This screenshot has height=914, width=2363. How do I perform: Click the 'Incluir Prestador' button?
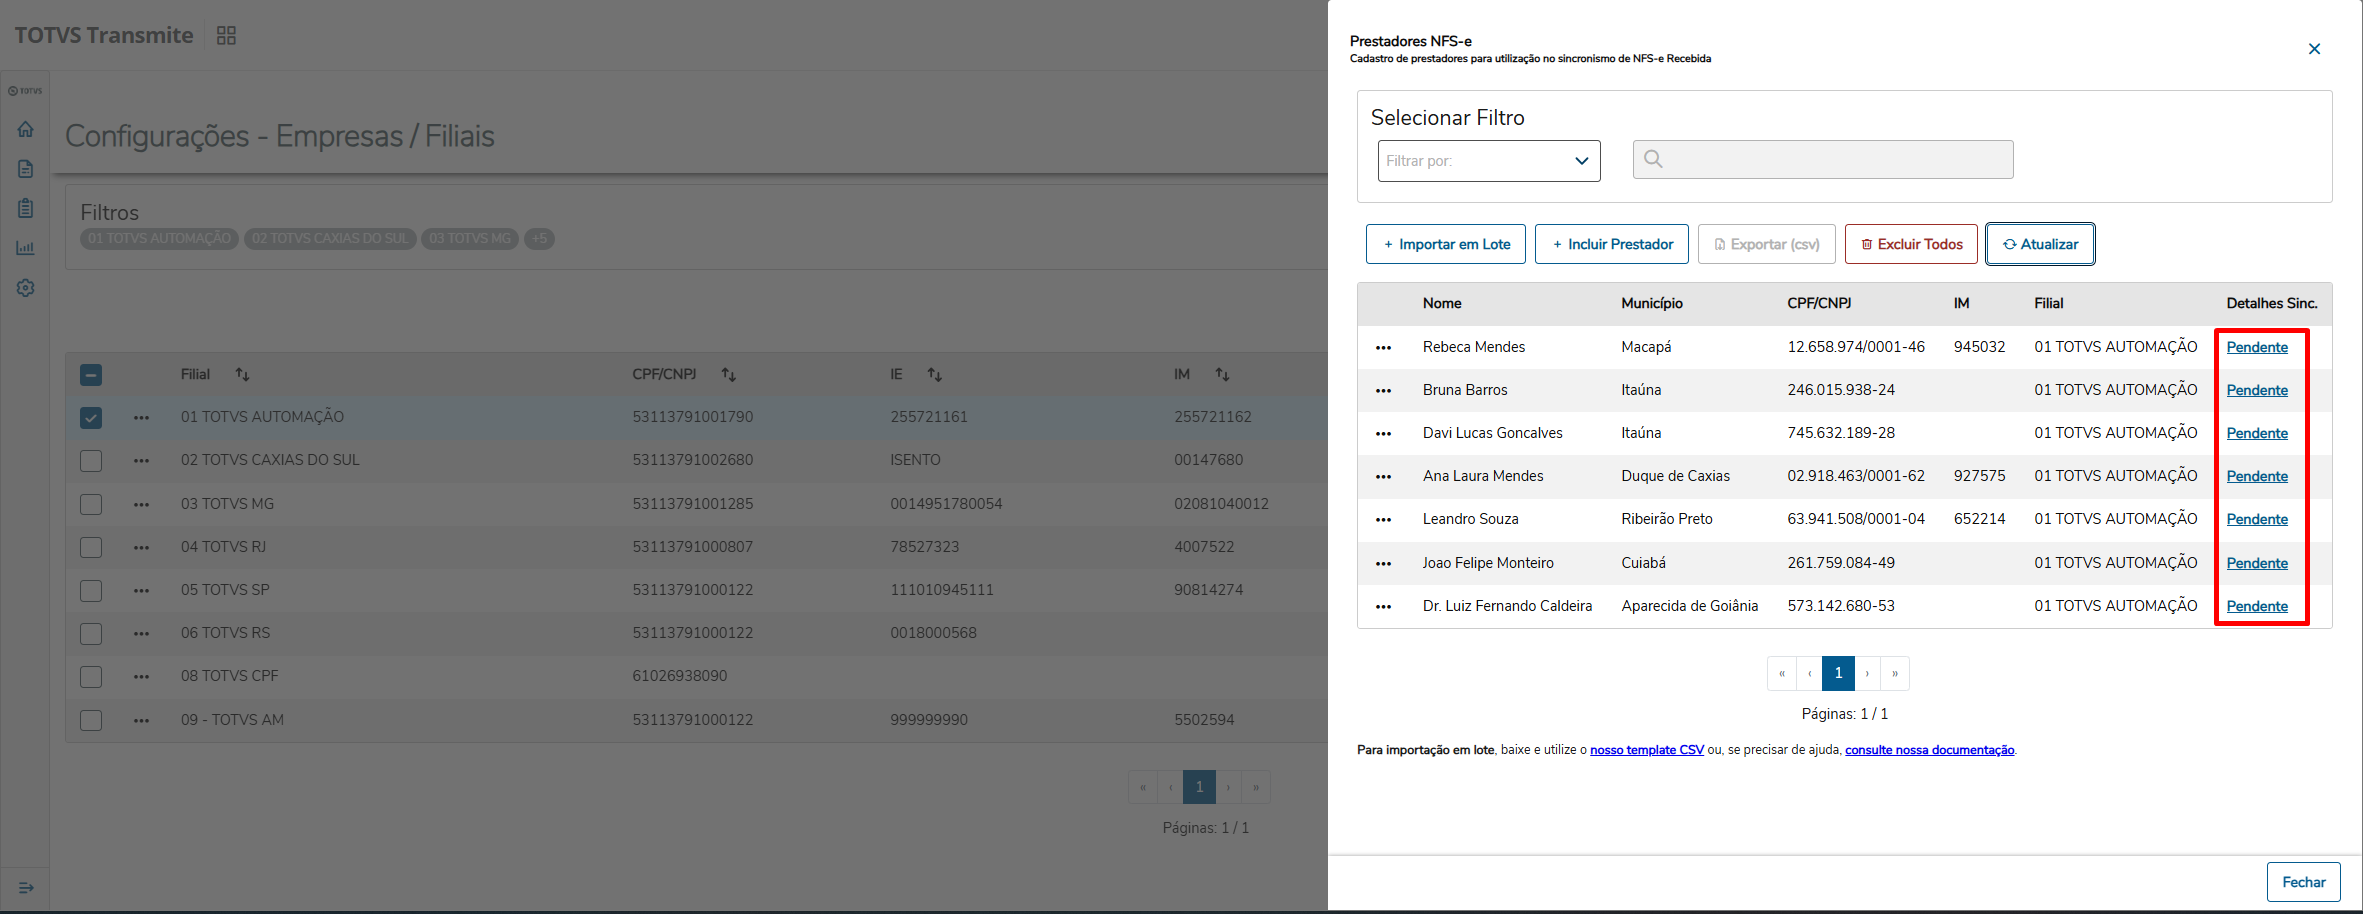(x=1611, y=244)
